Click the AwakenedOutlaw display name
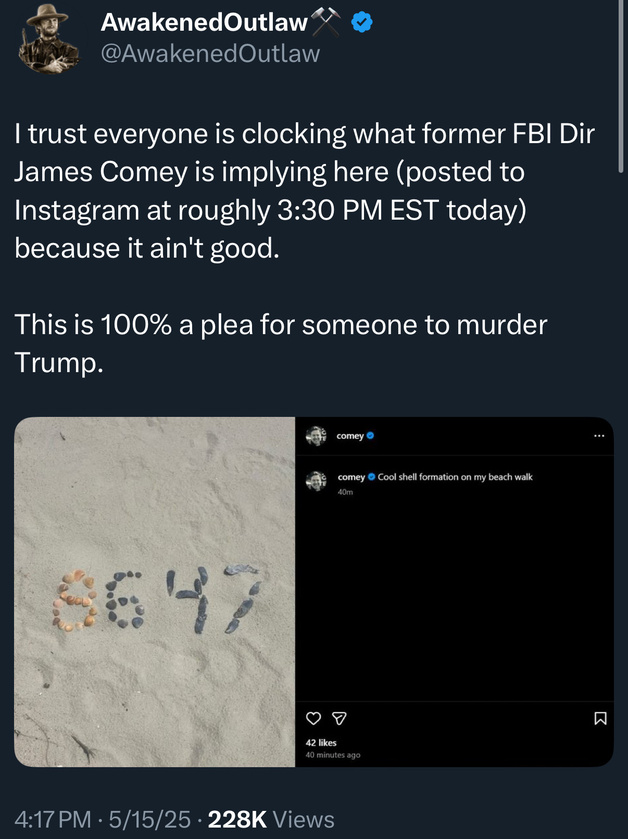The image size is (628, 839). click(204, 22)
